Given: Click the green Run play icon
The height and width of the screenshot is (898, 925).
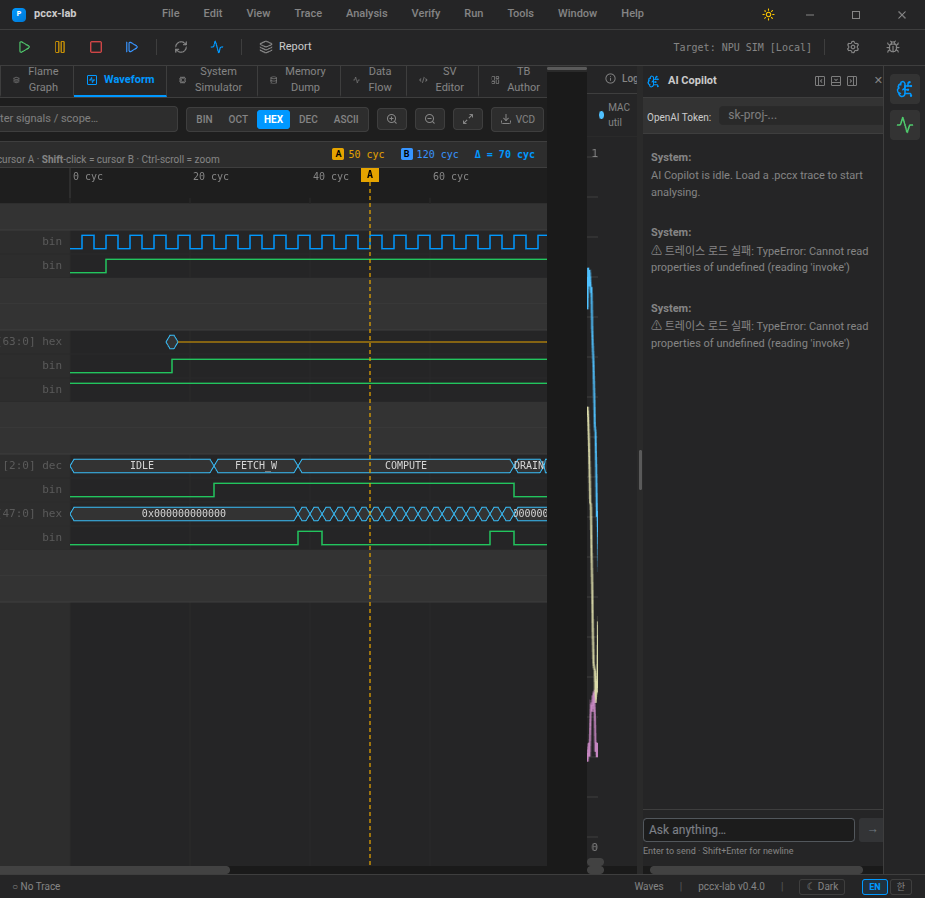Looking at the screenshot, I should pyautogui.click(x=24, y=47).
